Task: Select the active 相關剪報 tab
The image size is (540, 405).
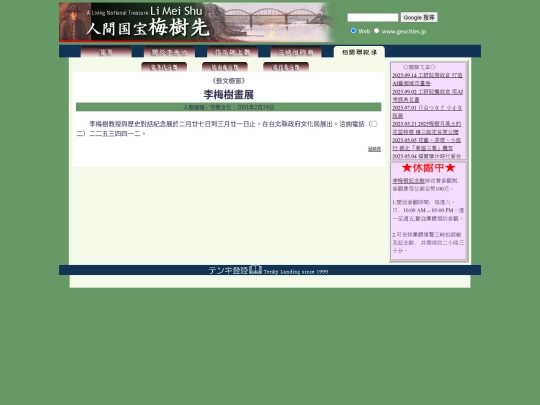Action: click(359, 52)
